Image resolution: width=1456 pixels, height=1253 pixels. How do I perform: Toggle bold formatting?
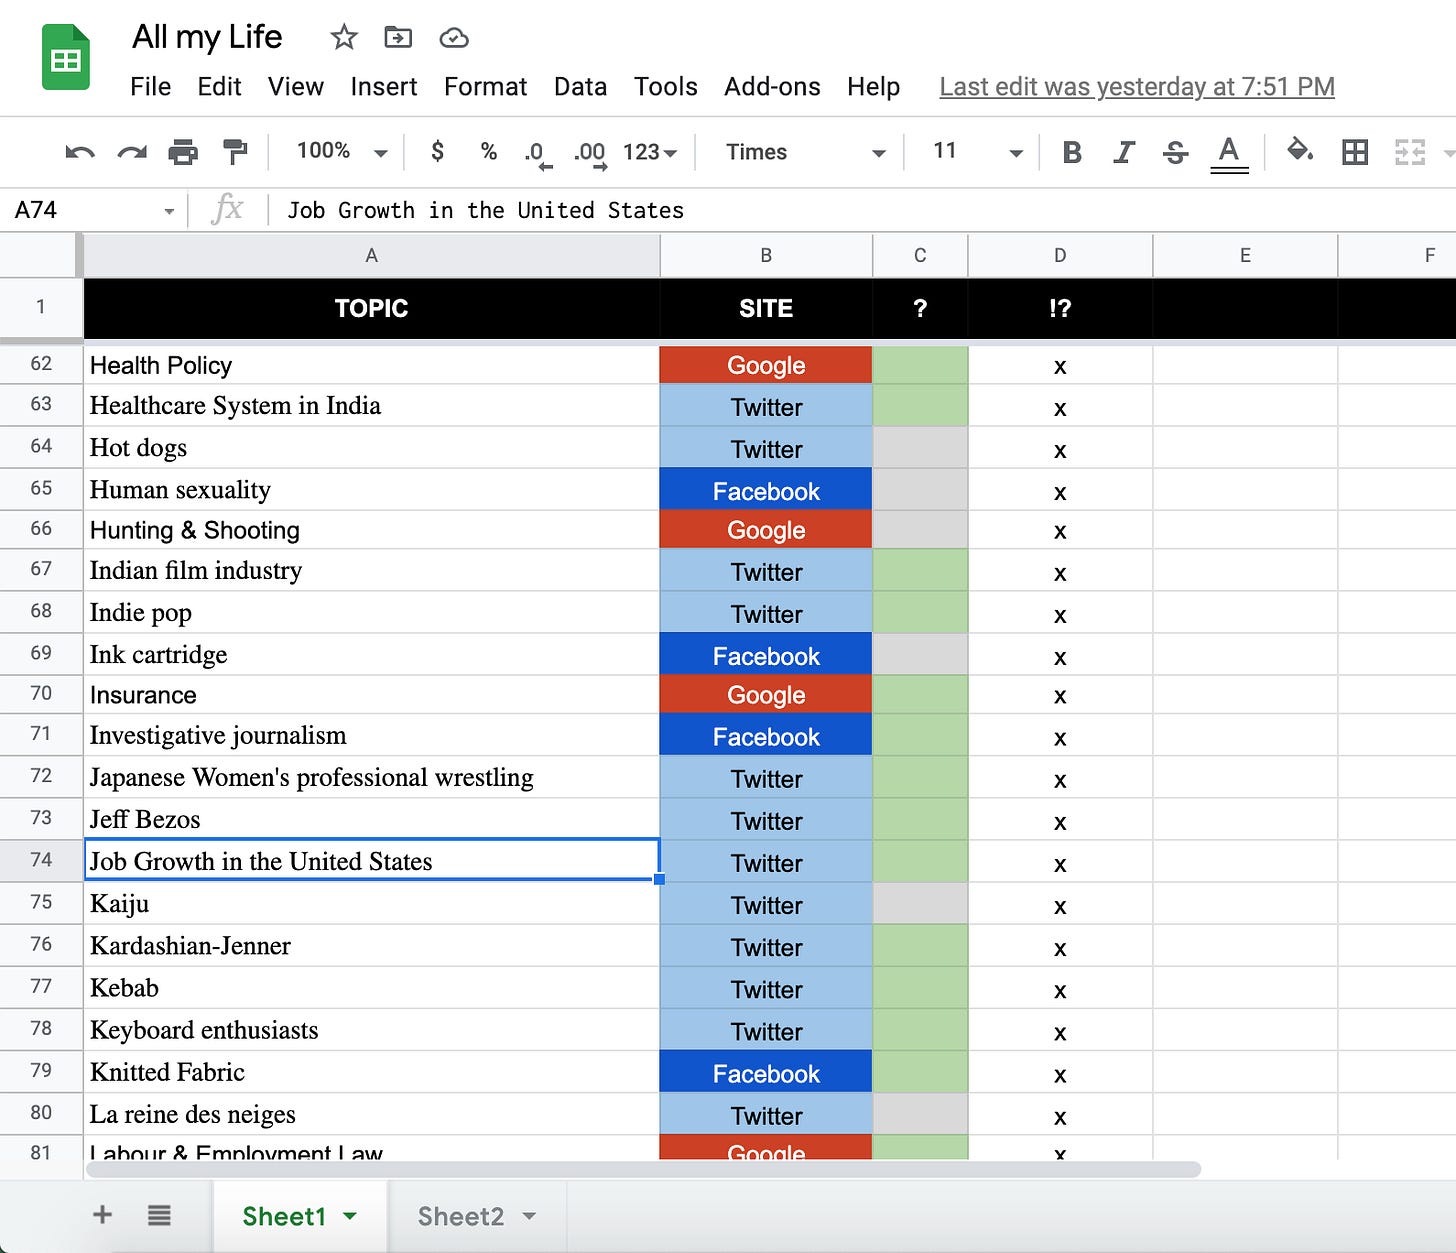coord(1072,152)
